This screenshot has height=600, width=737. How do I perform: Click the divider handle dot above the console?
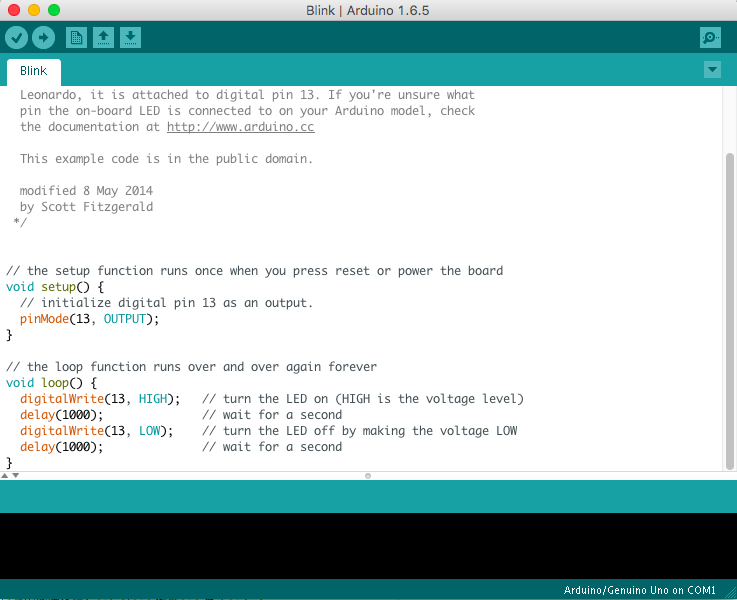(368, 476)
